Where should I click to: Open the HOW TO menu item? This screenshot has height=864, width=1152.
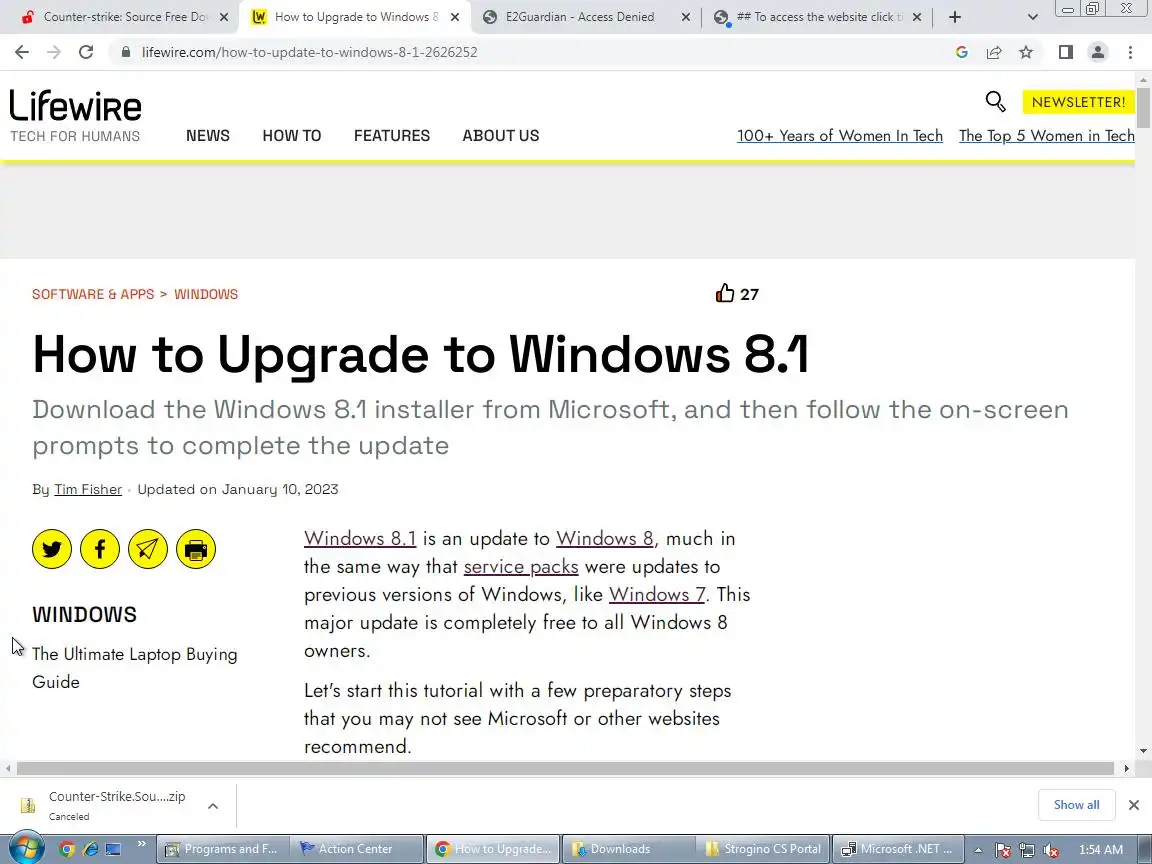pyautogui.click(x=292, y=135)
